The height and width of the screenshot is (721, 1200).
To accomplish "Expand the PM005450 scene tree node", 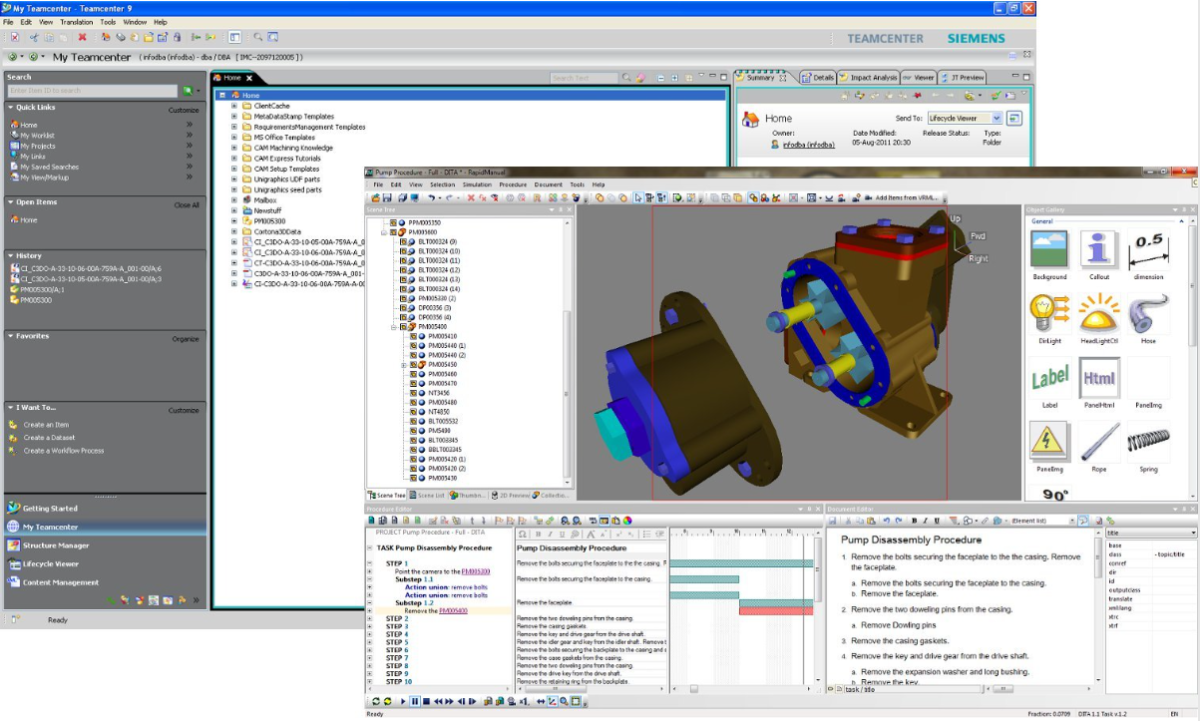I will pos(404,365).
